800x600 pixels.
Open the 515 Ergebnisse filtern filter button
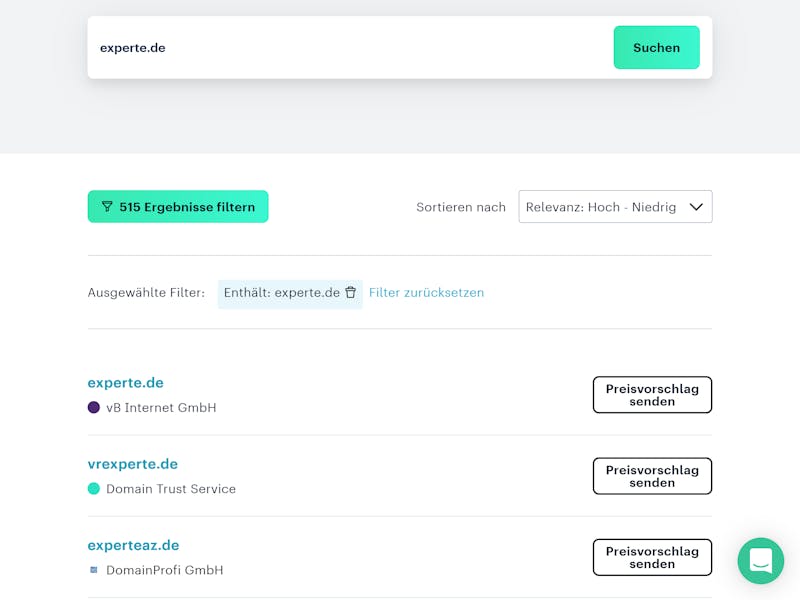[178, 207]
